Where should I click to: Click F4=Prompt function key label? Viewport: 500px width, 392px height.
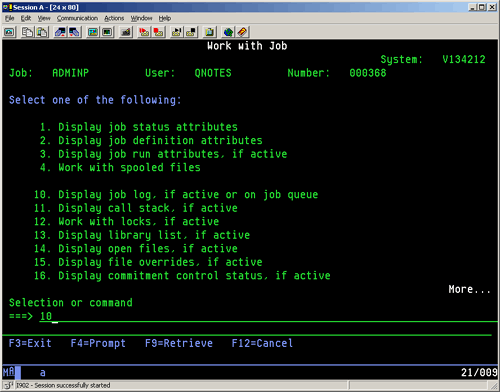tap(98, 343)
